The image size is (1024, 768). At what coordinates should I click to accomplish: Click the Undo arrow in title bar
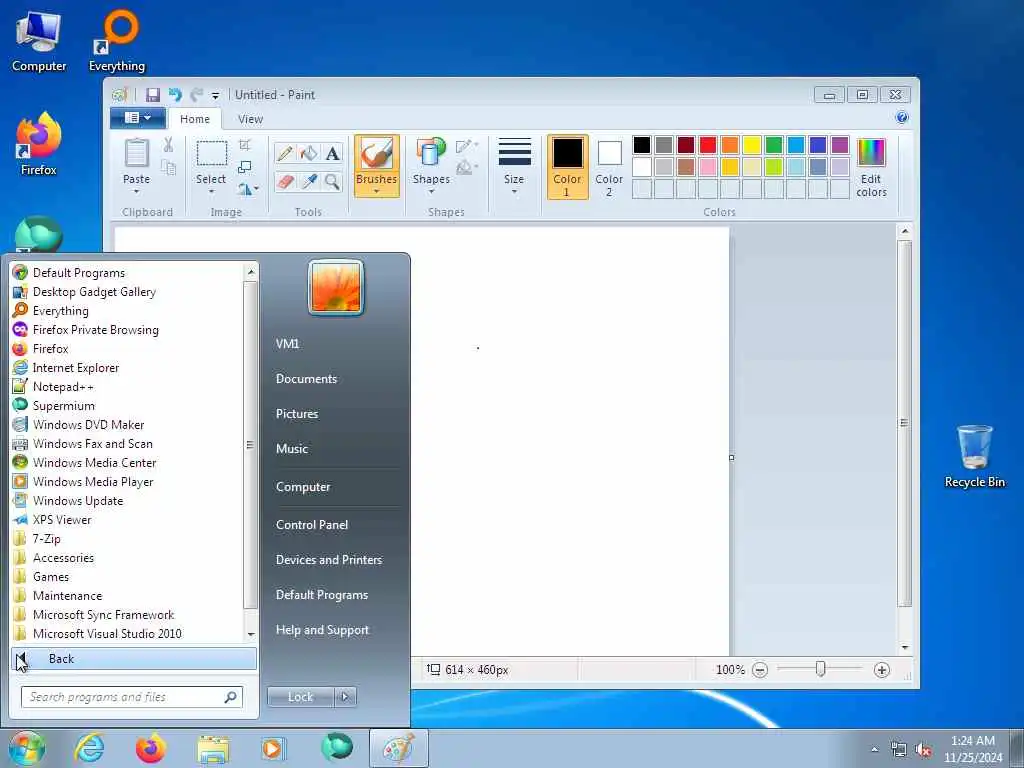point(175,95)
